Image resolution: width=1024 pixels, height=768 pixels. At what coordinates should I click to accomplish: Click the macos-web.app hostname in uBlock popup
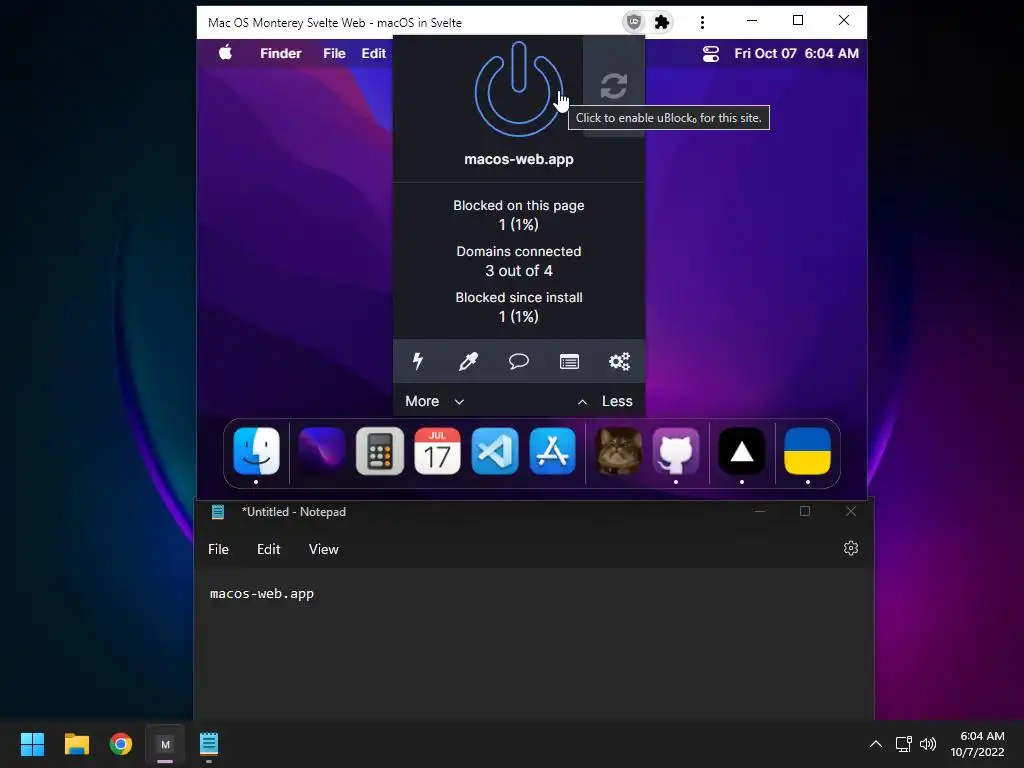519,159
